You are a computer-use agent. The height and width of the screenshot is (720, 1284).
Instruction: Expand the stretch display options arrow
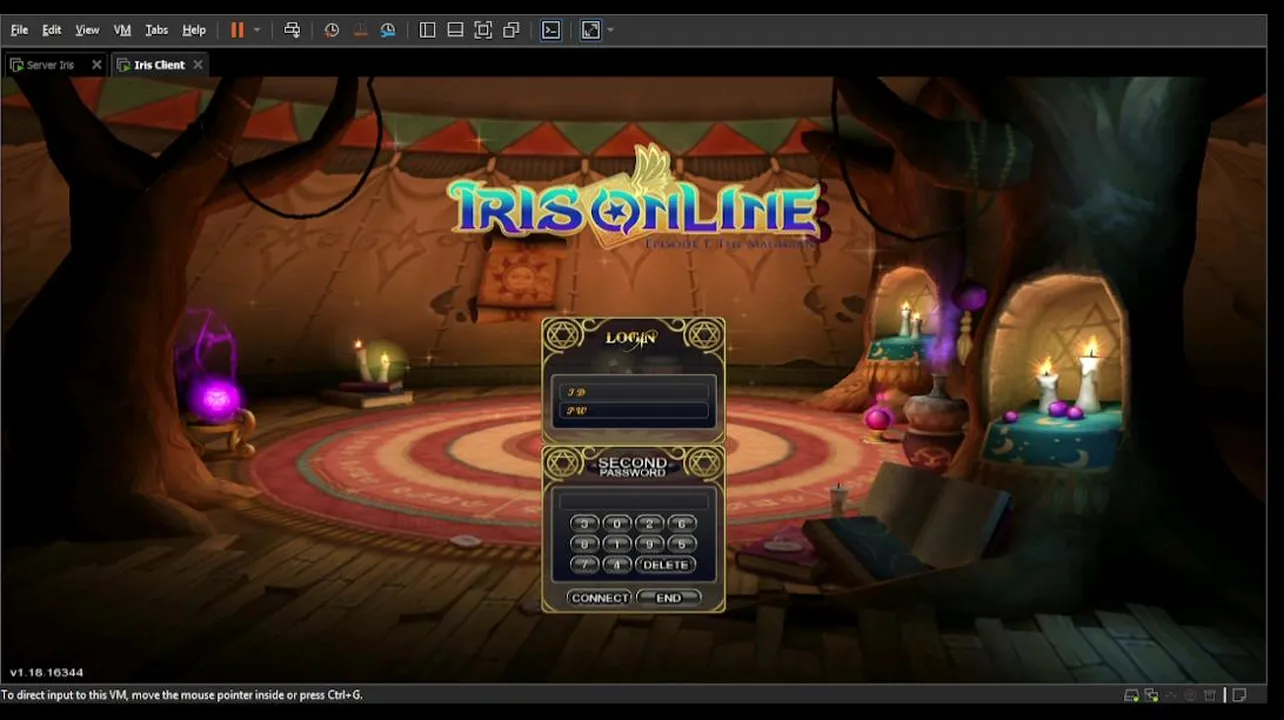(x=611, y=30)
